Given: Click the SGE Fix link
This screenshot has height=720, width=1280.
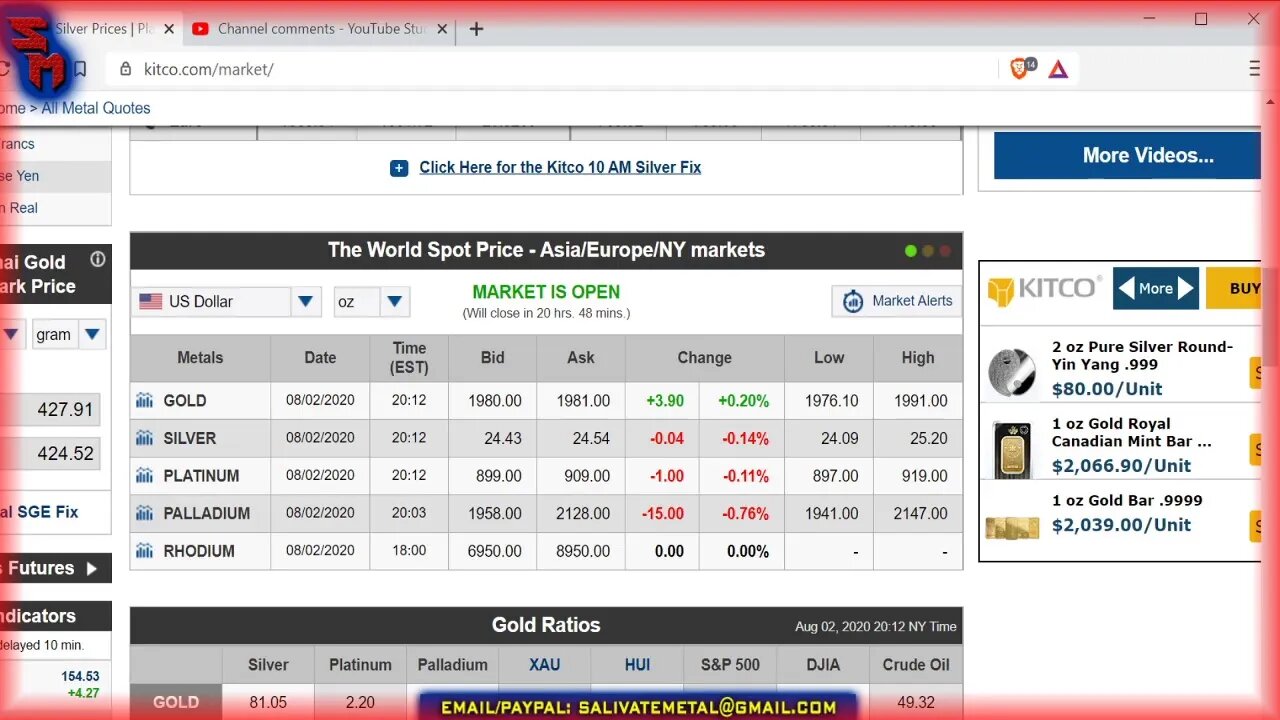Looking at the screenshot, I should click(x=47, y=512).
